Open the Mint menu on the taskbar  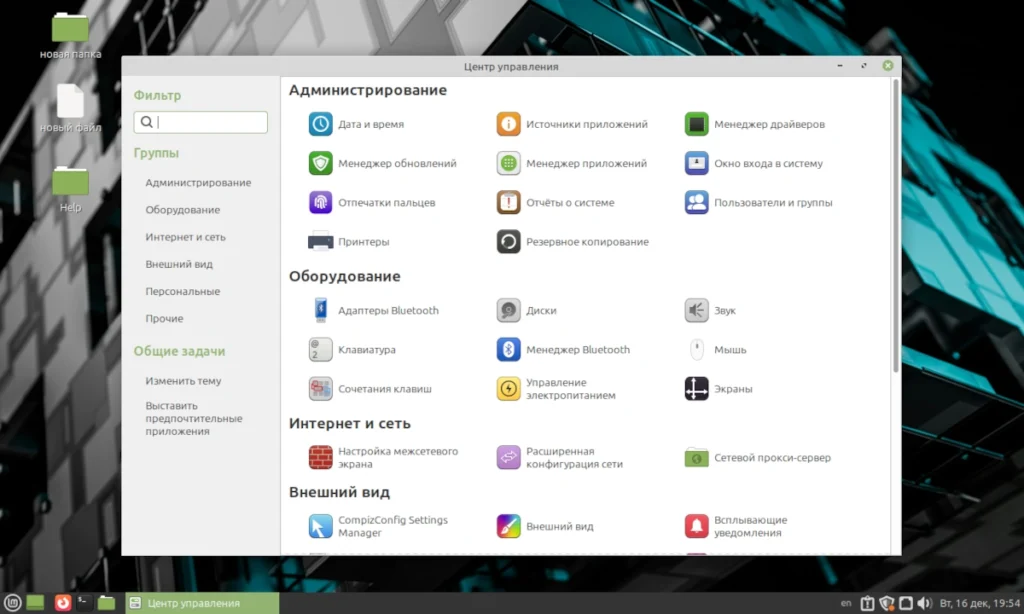coord(12,603)
